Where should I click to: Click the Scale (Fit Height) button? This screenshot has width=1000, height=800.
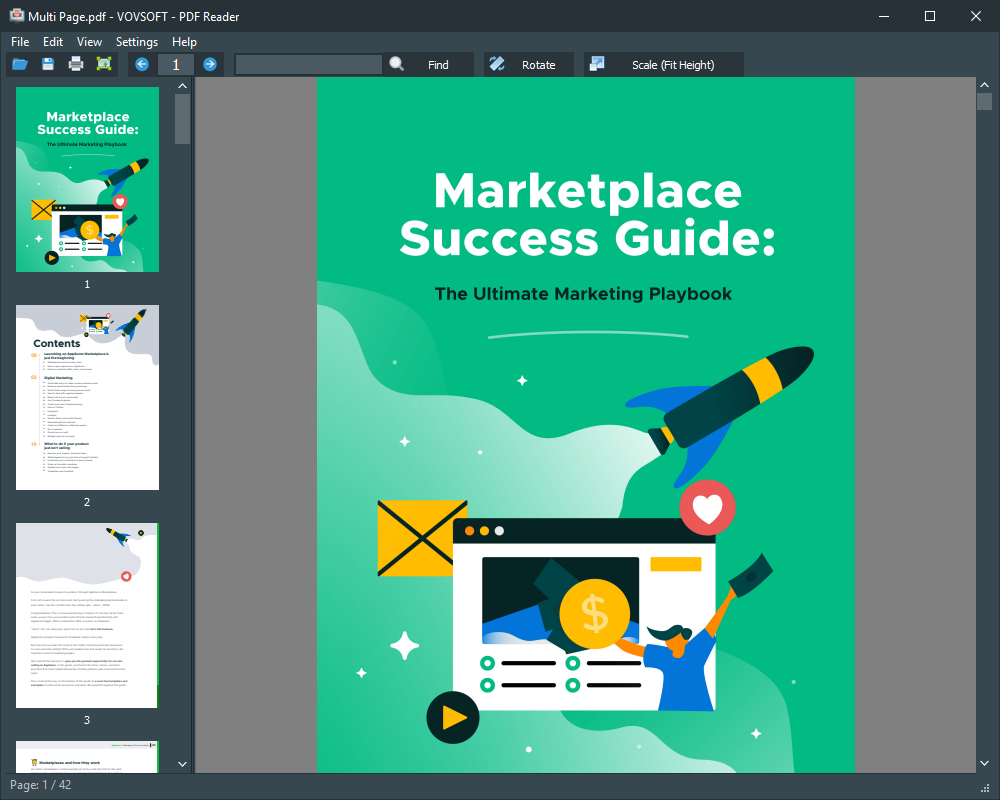click(664, 64)
